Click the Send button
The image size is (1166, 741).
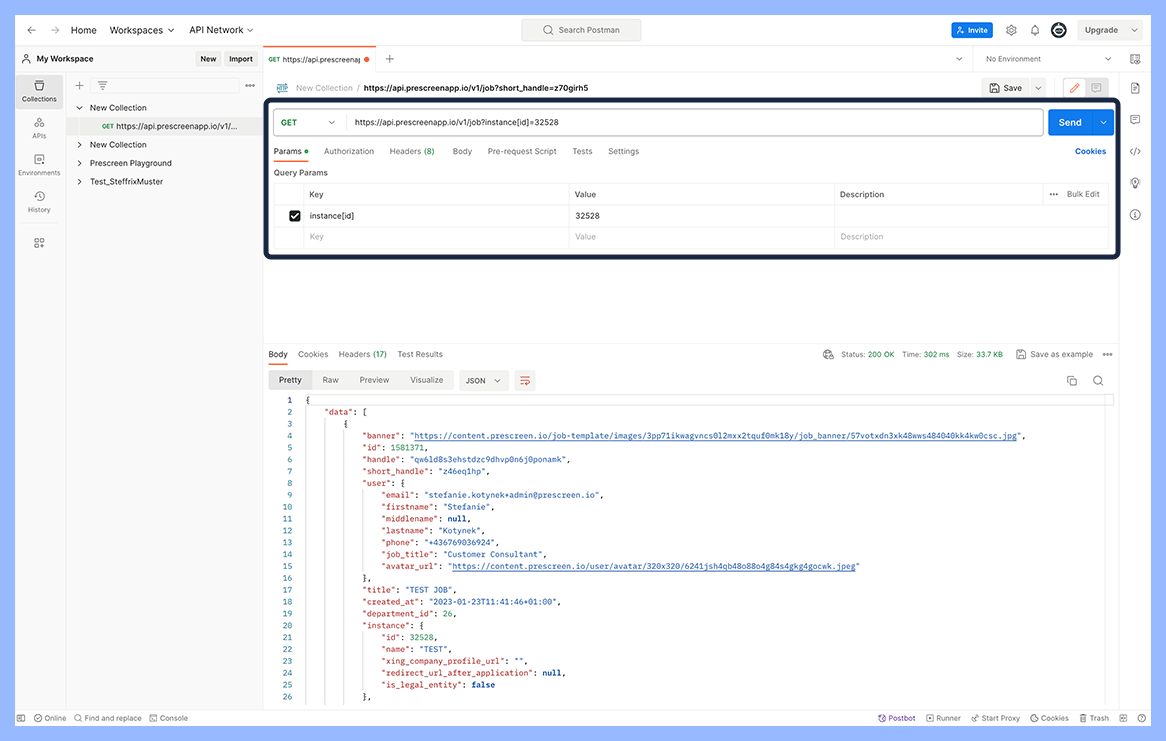click(1070, 123)
